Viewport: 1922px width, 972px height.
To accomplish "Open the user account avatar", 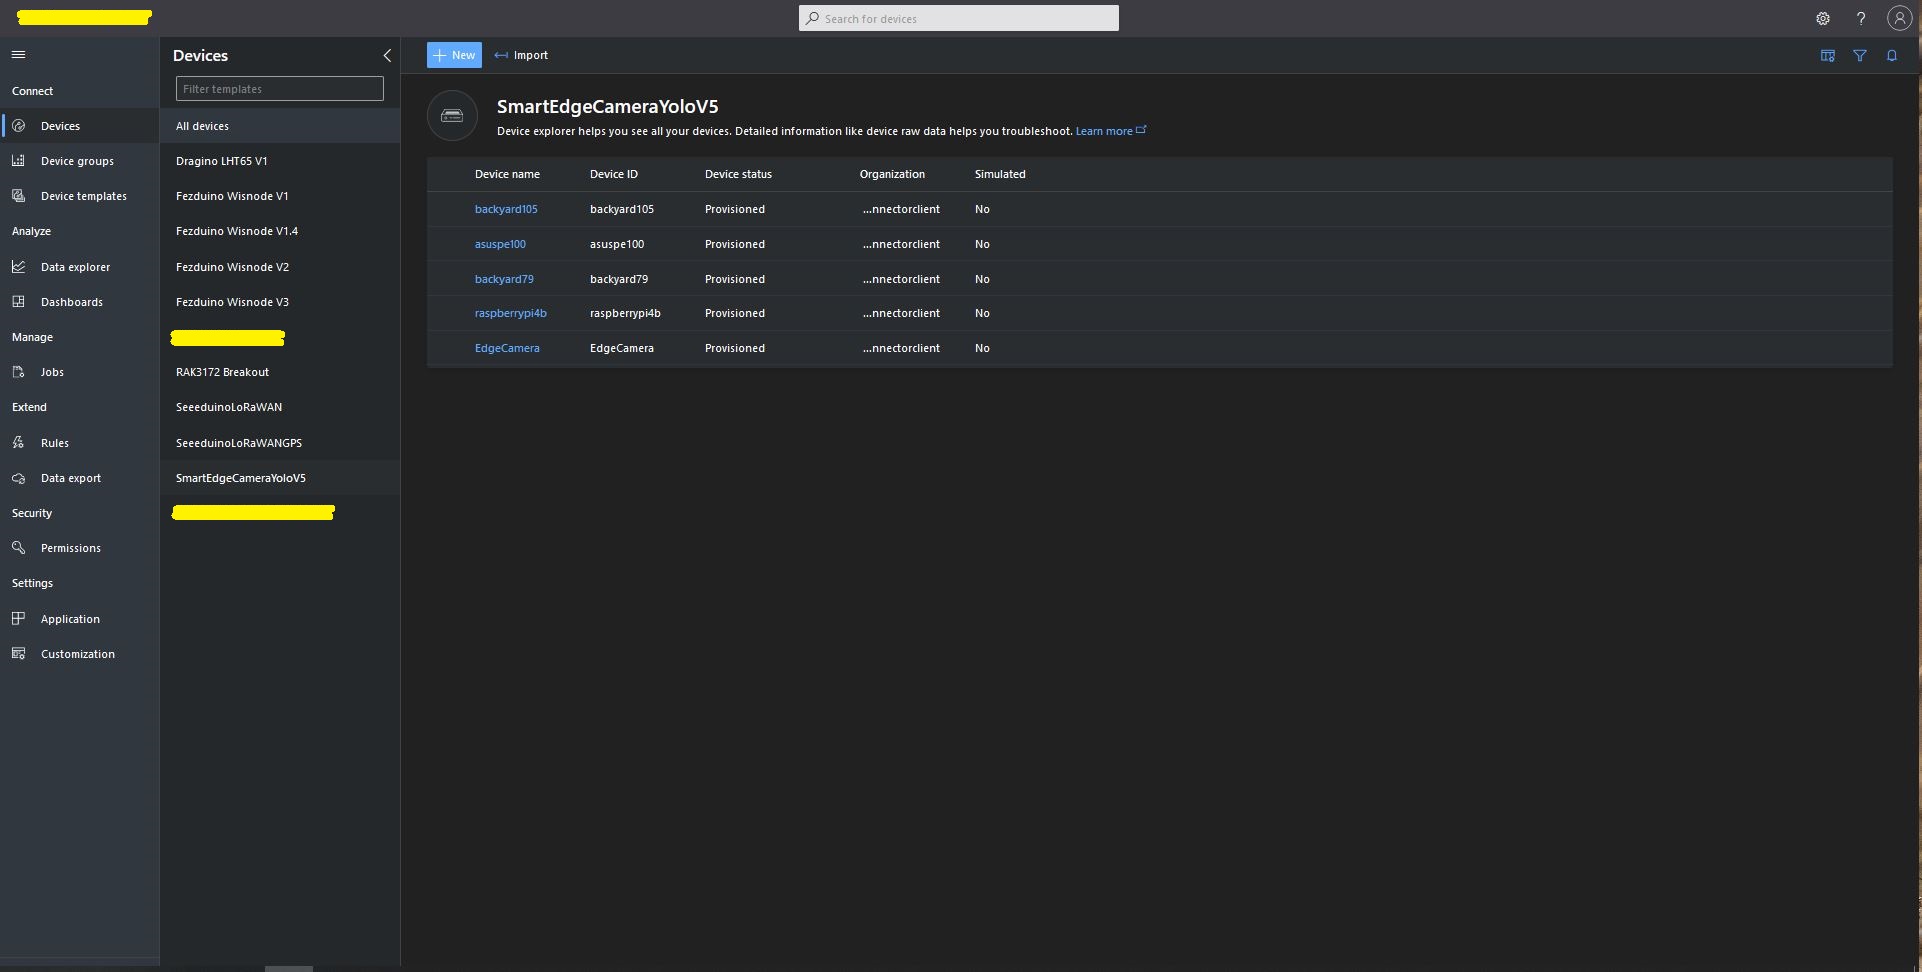I will (x=1898, y=18).
